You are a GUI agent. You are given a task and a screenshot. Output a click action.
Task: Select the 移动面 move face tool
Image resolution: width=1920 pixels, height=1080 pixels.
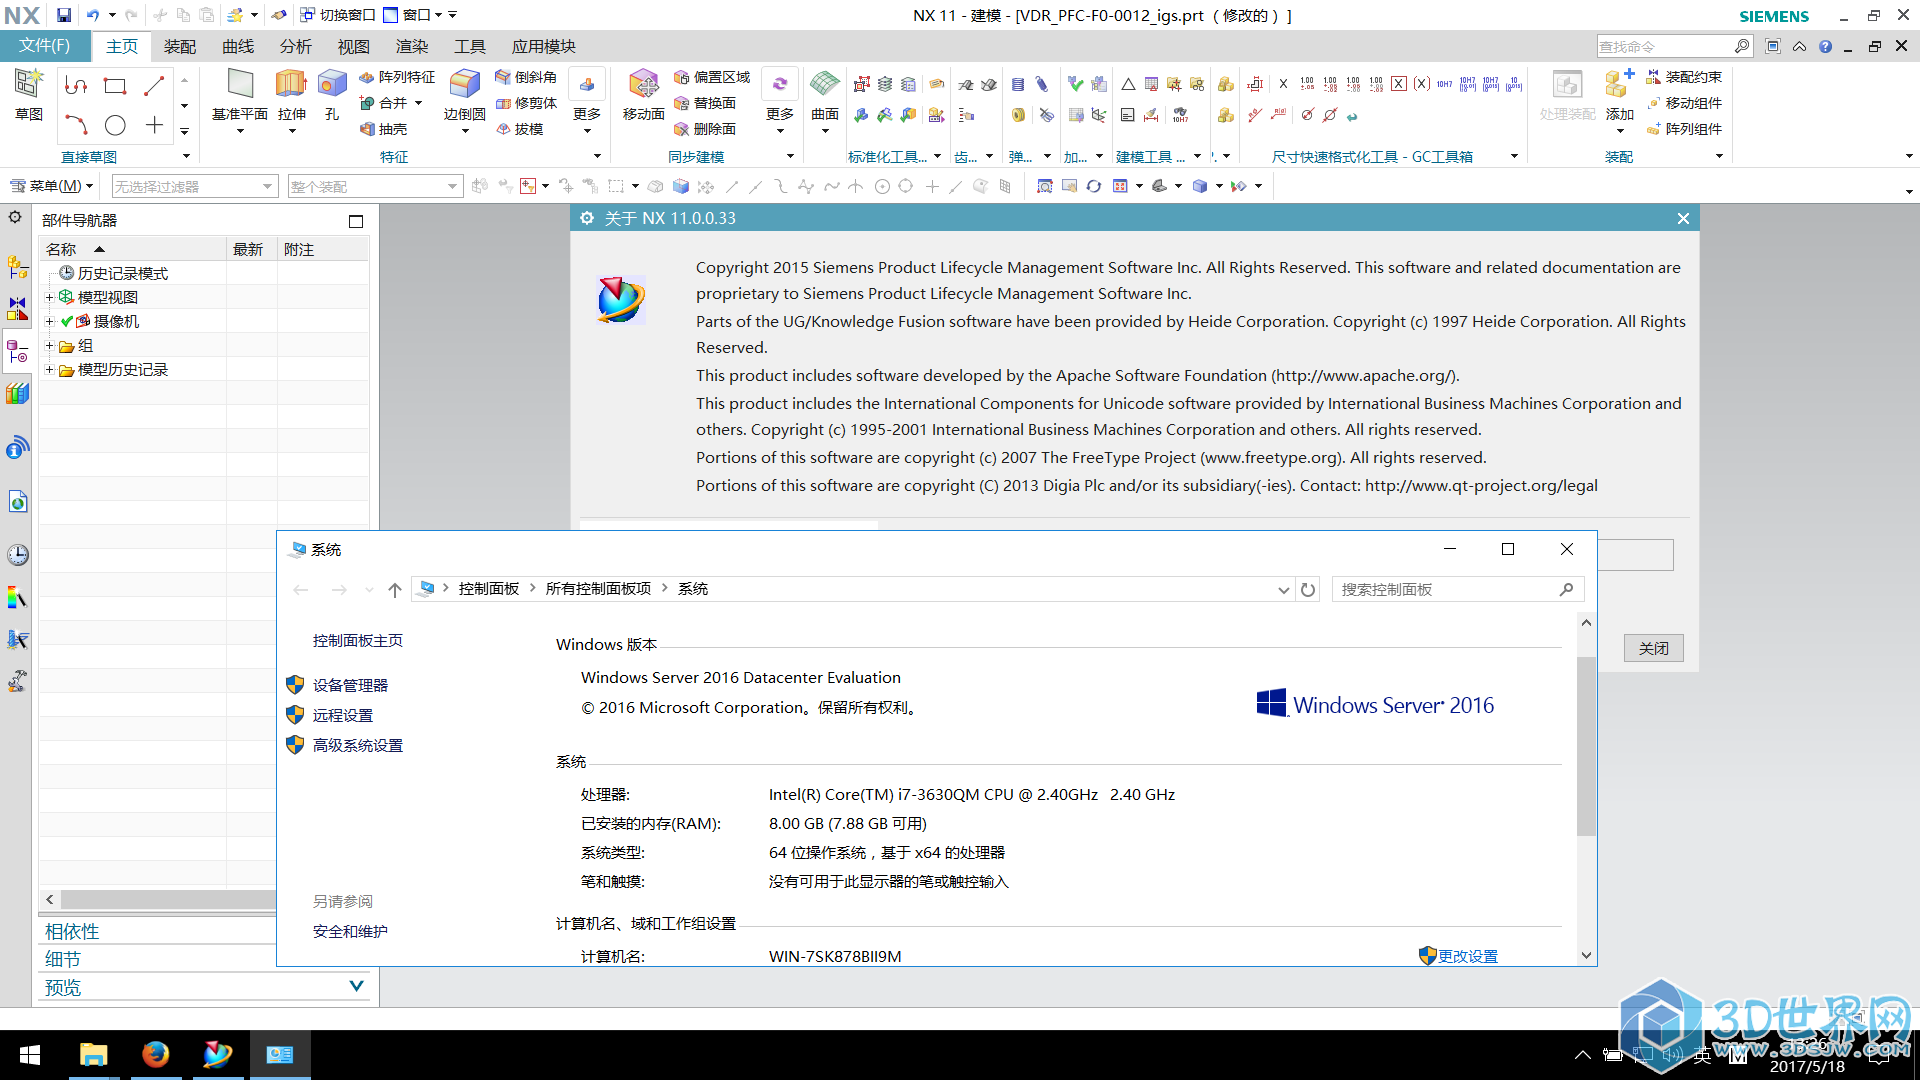pyautogui.click(x=643, y=95)
